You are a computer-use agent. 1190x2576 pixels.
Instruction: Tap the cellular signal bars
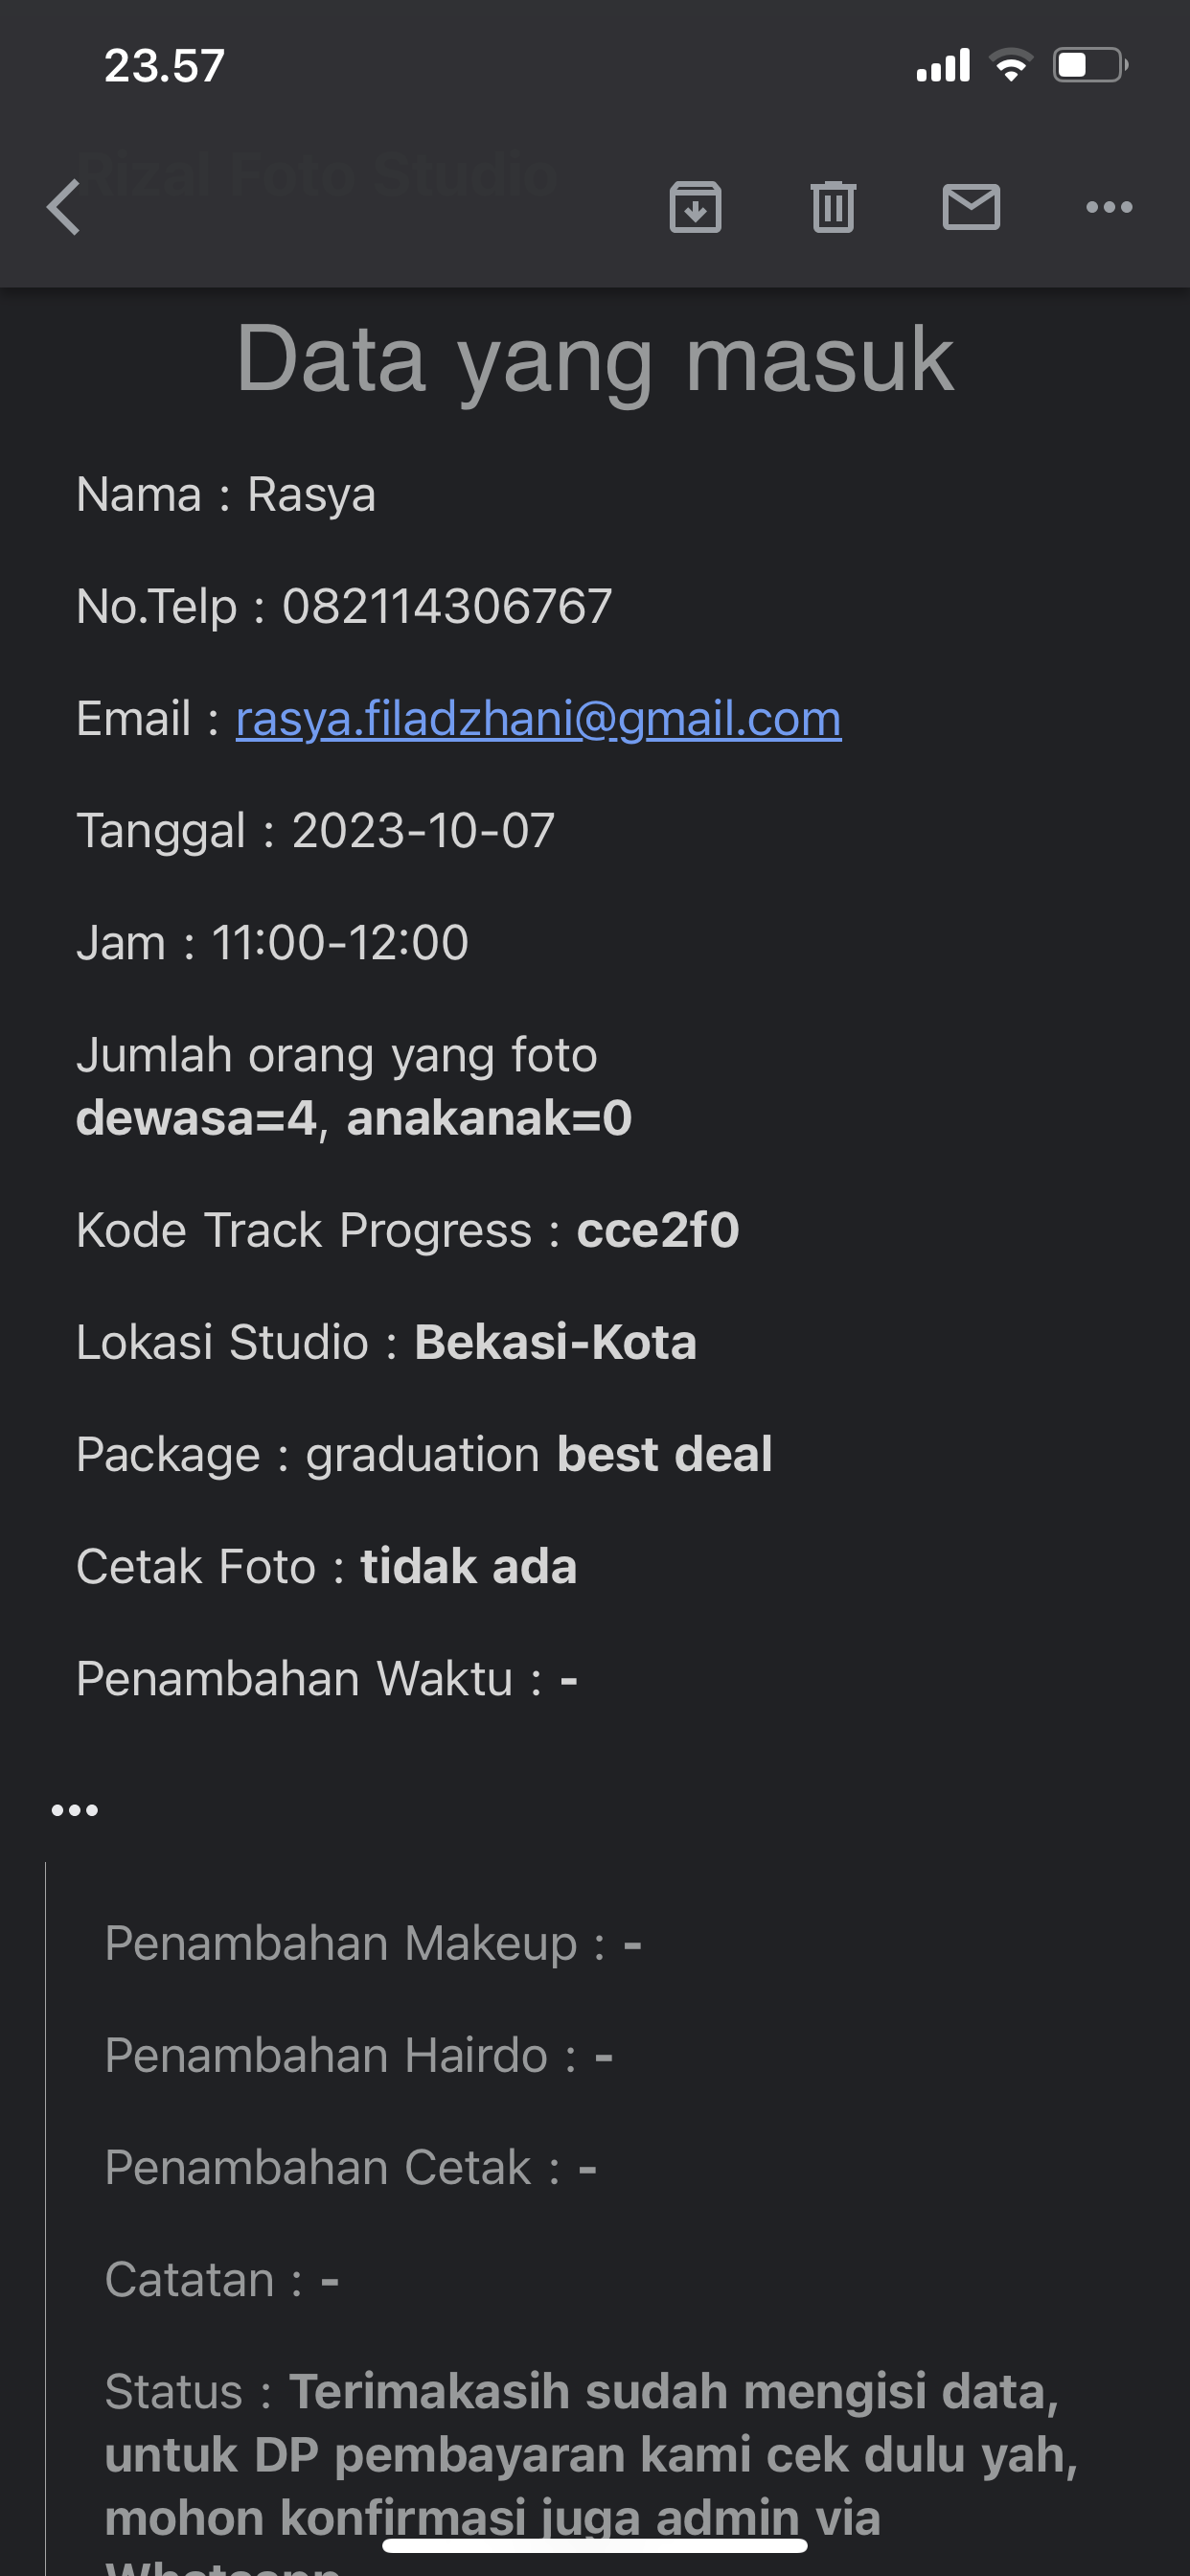tap(943, 66)
